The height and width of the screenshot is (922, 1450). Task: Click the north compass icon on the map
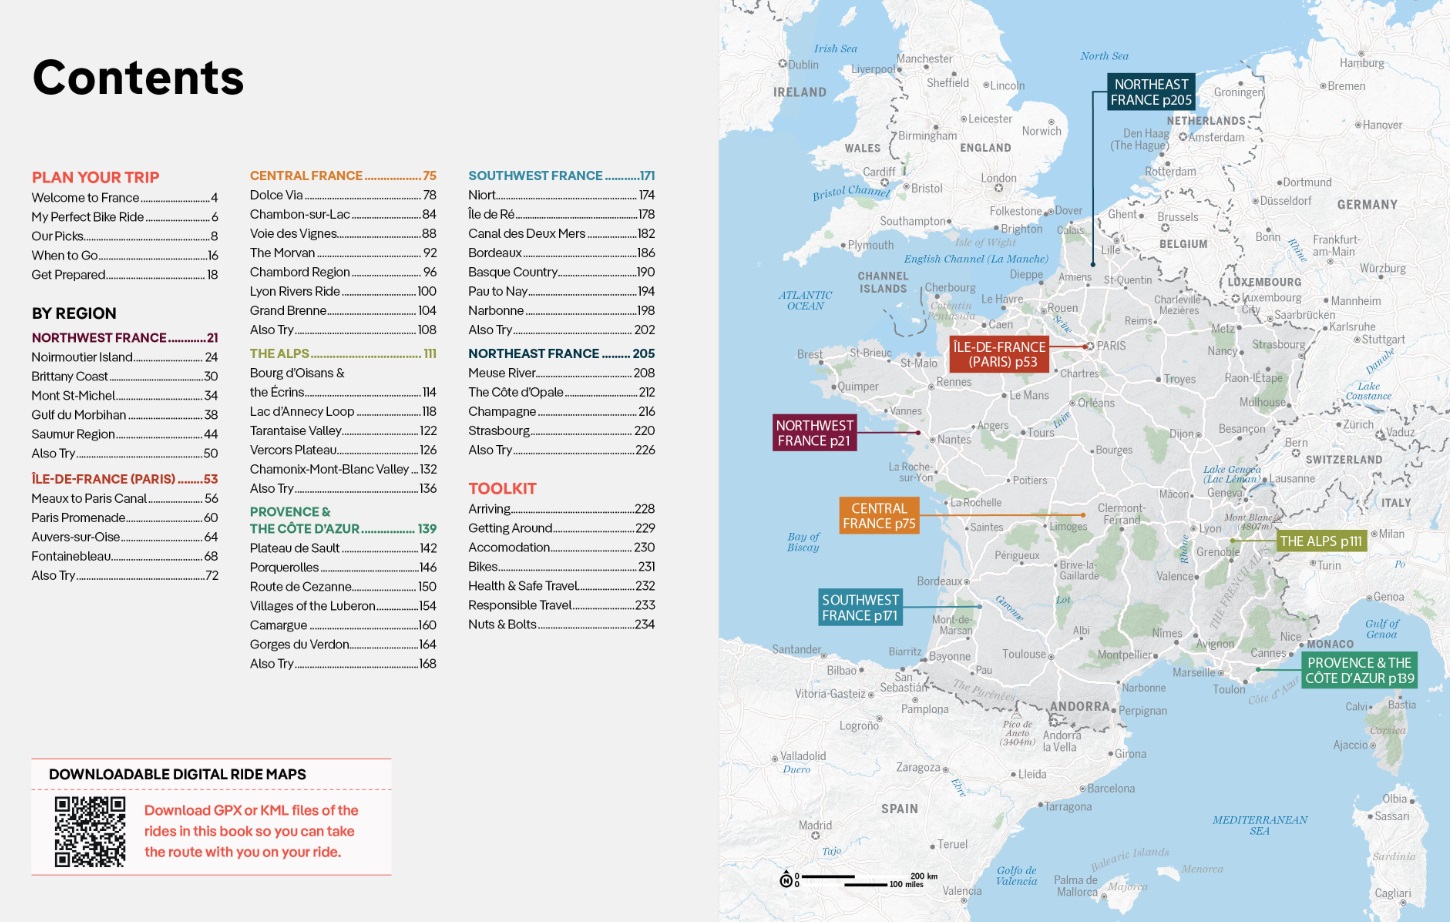786,880
